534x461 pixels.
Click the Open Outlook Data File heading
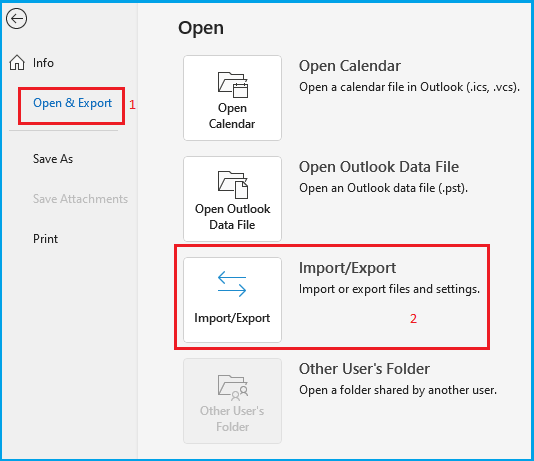tap(379, 167)
